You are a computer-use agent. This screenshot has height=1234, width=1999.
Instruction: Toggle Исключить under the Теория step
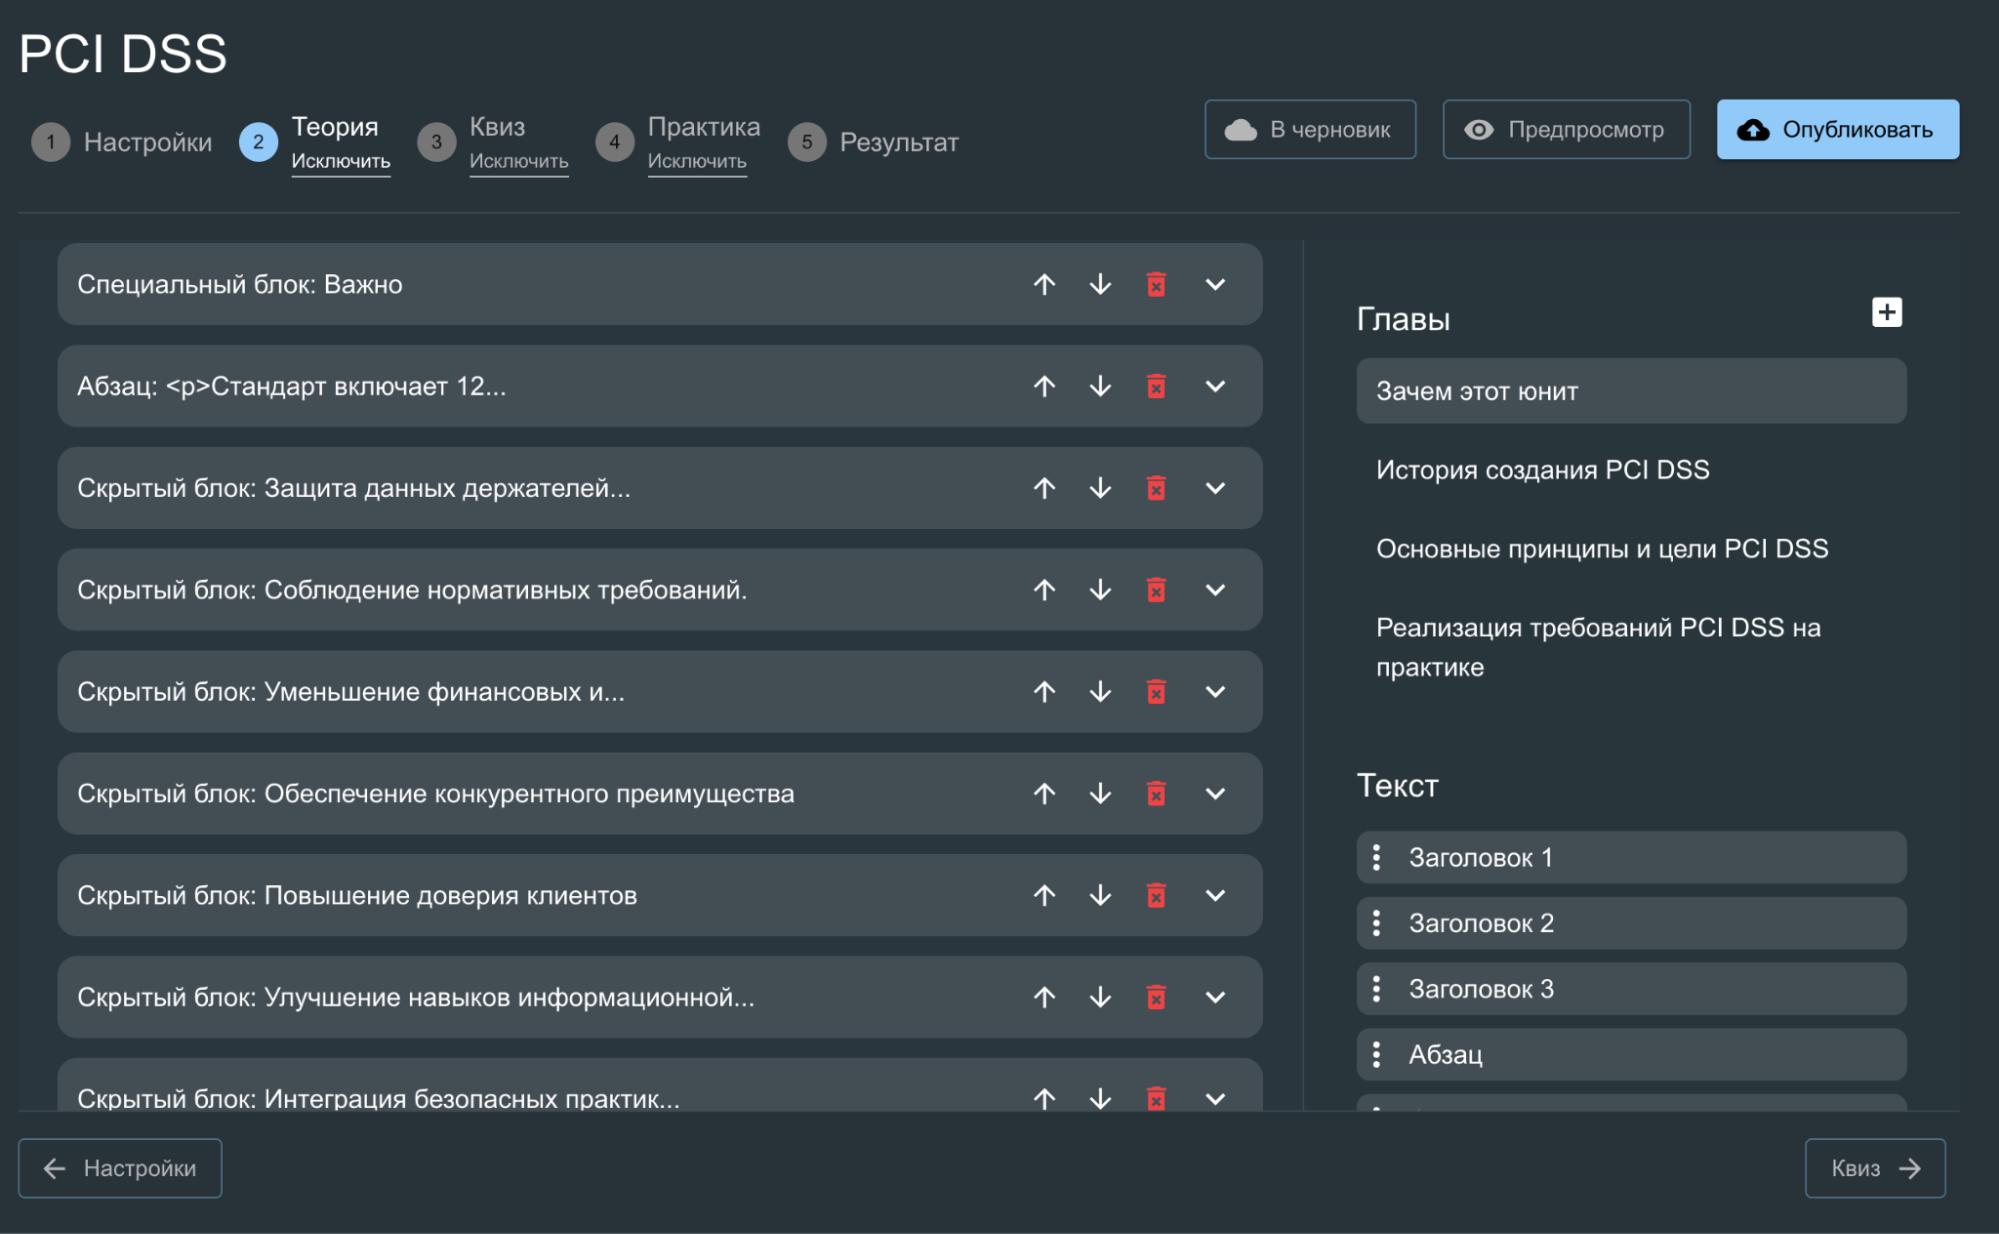340,162
